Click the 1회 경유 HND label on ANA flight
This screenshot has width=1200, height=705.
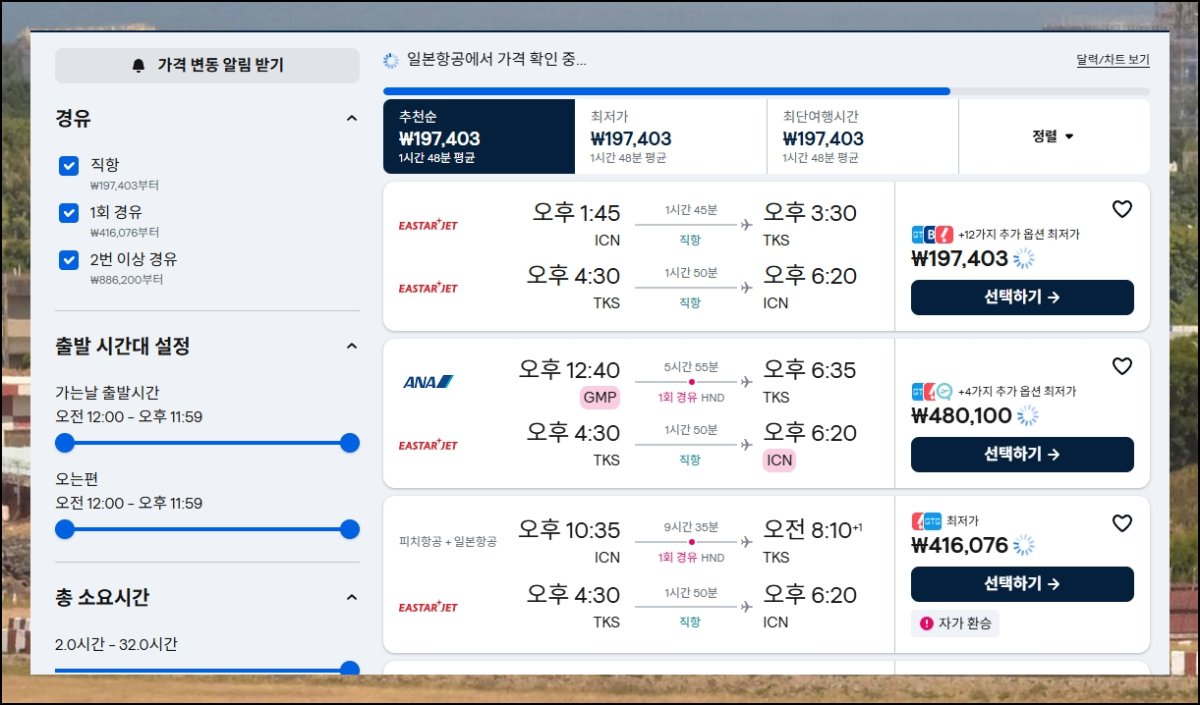tap(691, 397)
